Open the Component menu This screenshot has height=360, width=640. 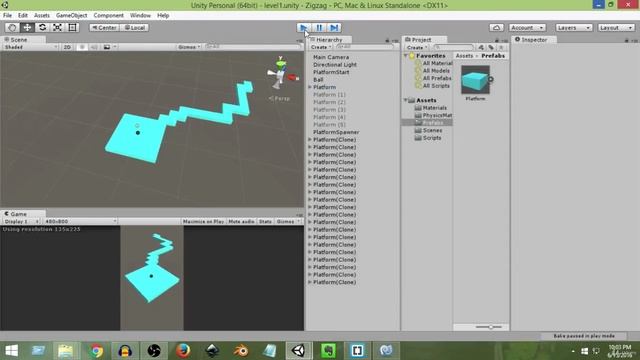[108, 15]
